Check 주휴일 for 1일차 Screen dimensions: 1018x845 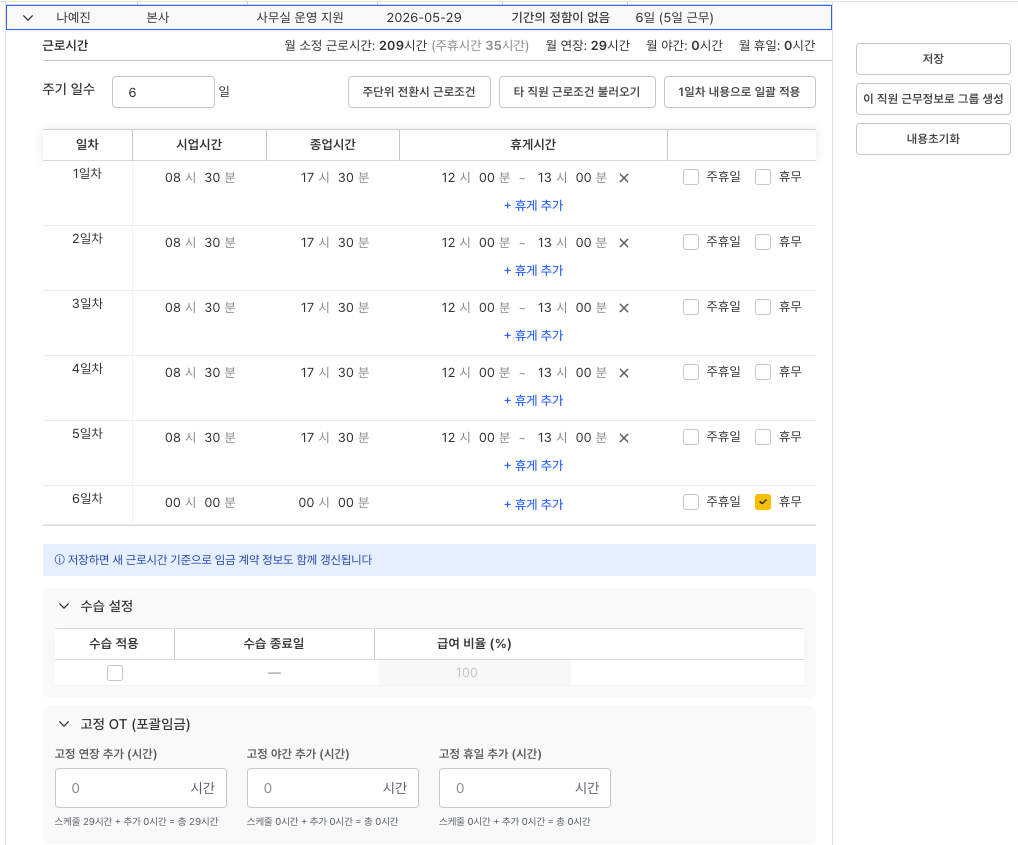691,177
